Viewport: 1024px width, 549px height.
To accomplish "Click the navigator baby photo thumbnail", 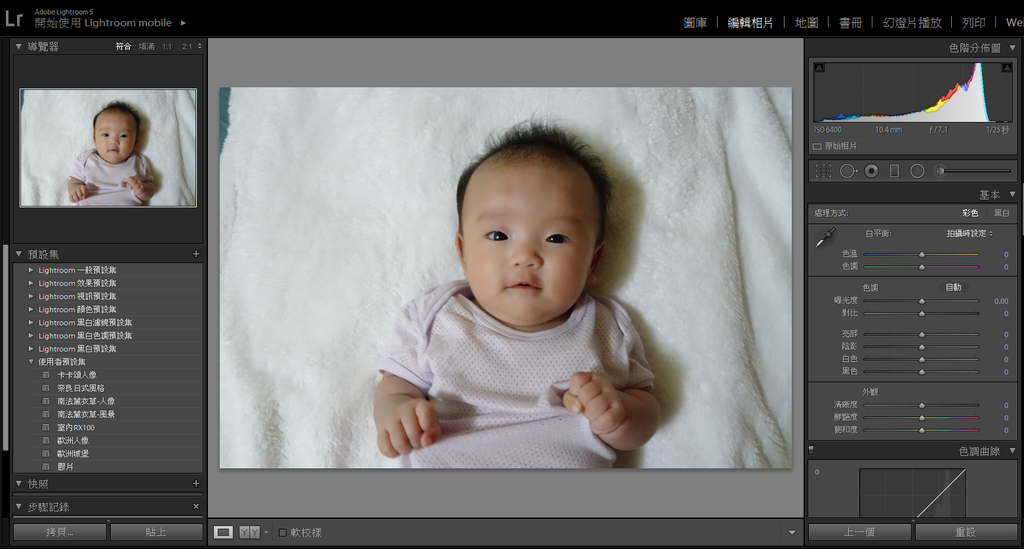I will pyautogui.click(x=108, y=148).
